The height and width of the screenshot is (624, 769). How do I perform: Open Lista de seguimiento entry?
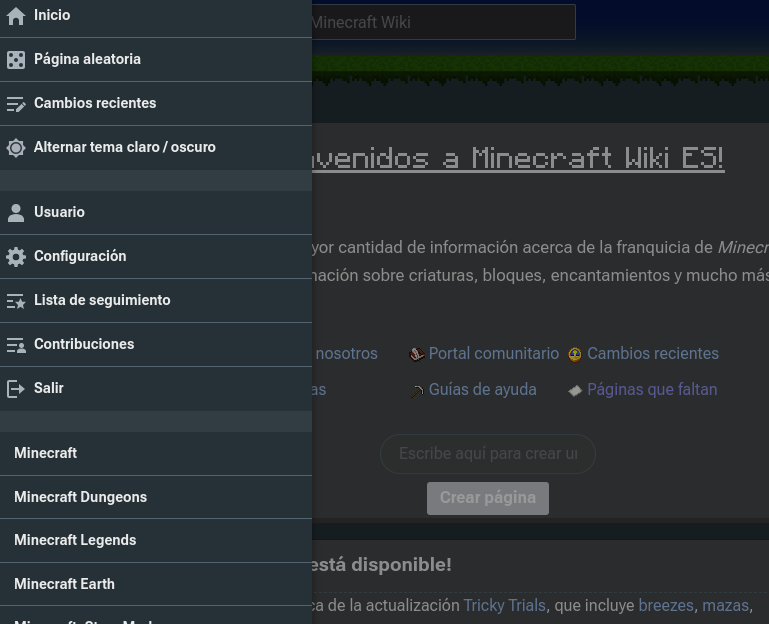(156, 301)
